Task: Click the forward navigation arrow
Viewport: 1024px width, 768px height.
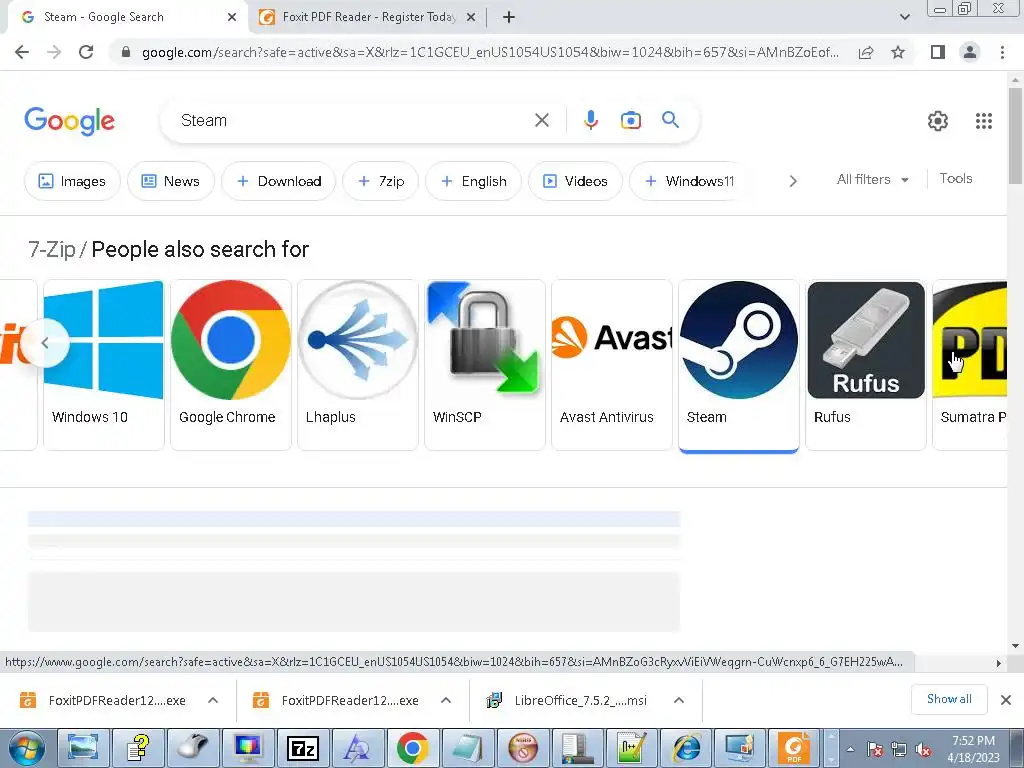Action: pyautogui.click(x=54, y=52)
